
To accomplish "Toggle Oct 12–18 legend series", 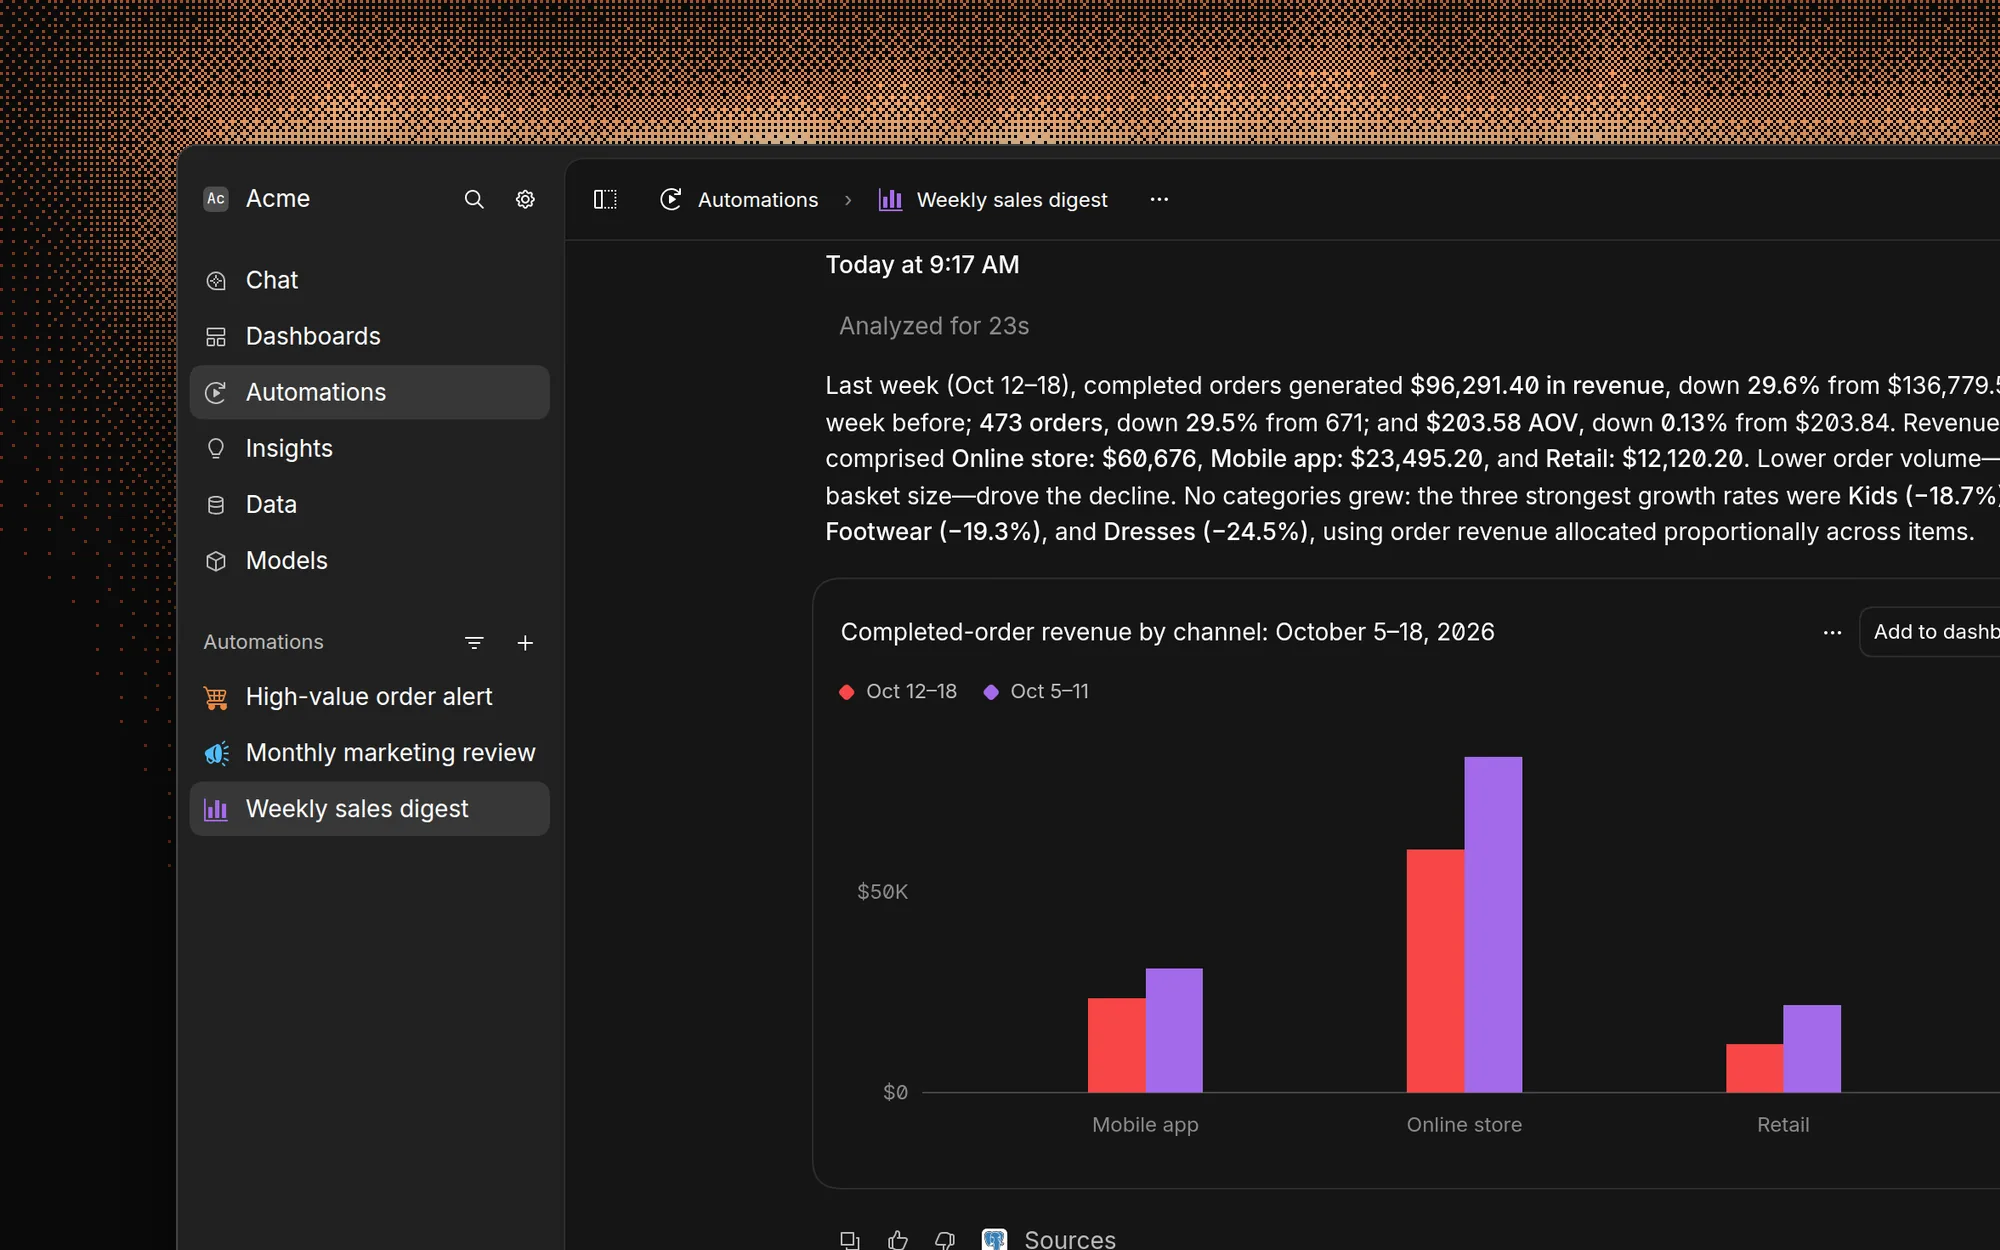I will pyautogui.click(x=898, y=691).
